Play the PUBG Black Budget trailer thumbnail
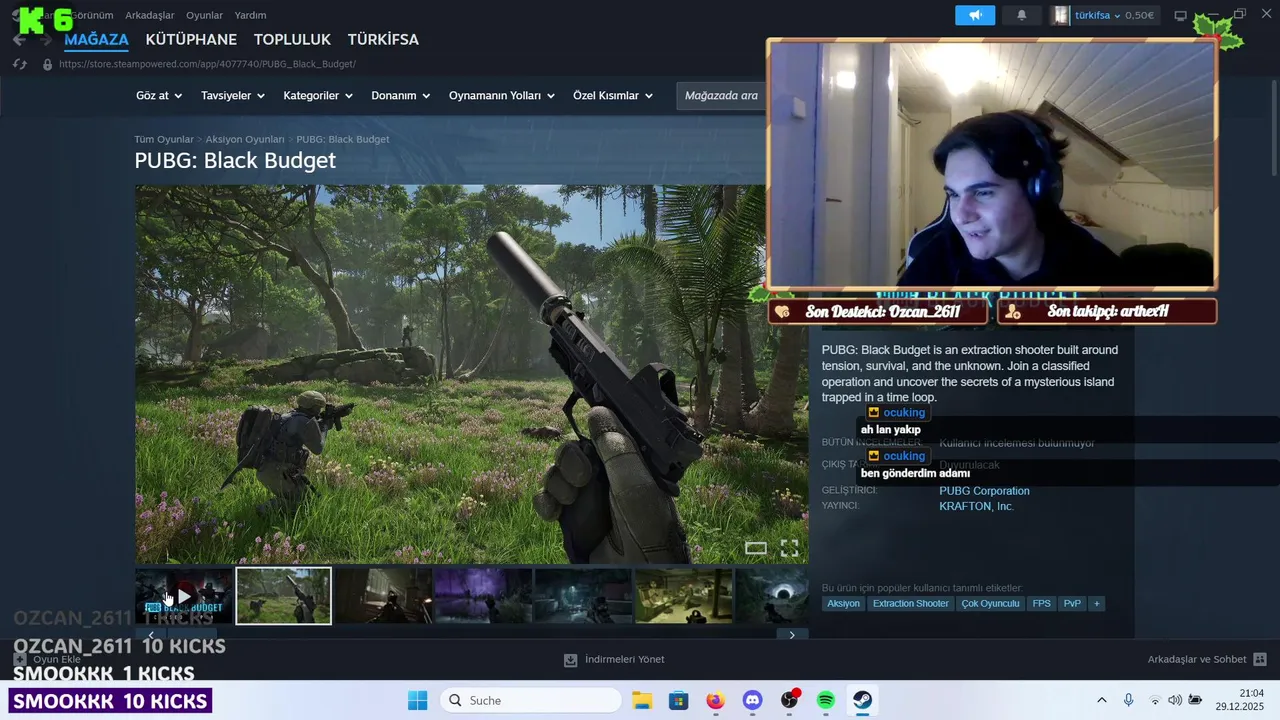Screen dimensions: 1280x720 [x=184, y=596]
